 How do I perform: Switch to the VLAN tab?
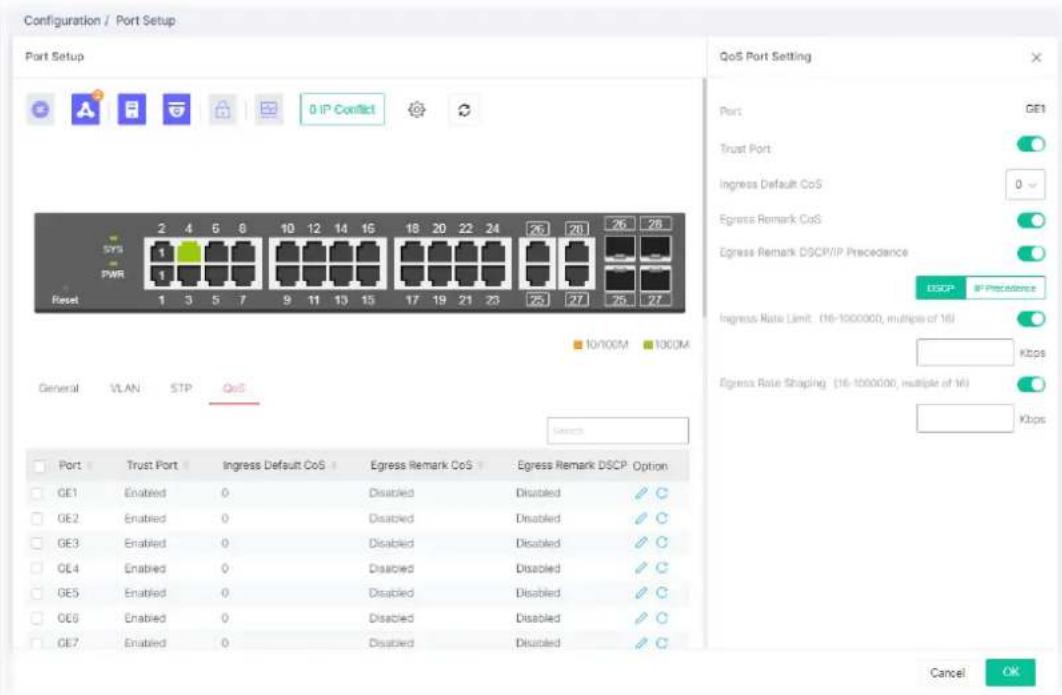click(x=125, y=388)
